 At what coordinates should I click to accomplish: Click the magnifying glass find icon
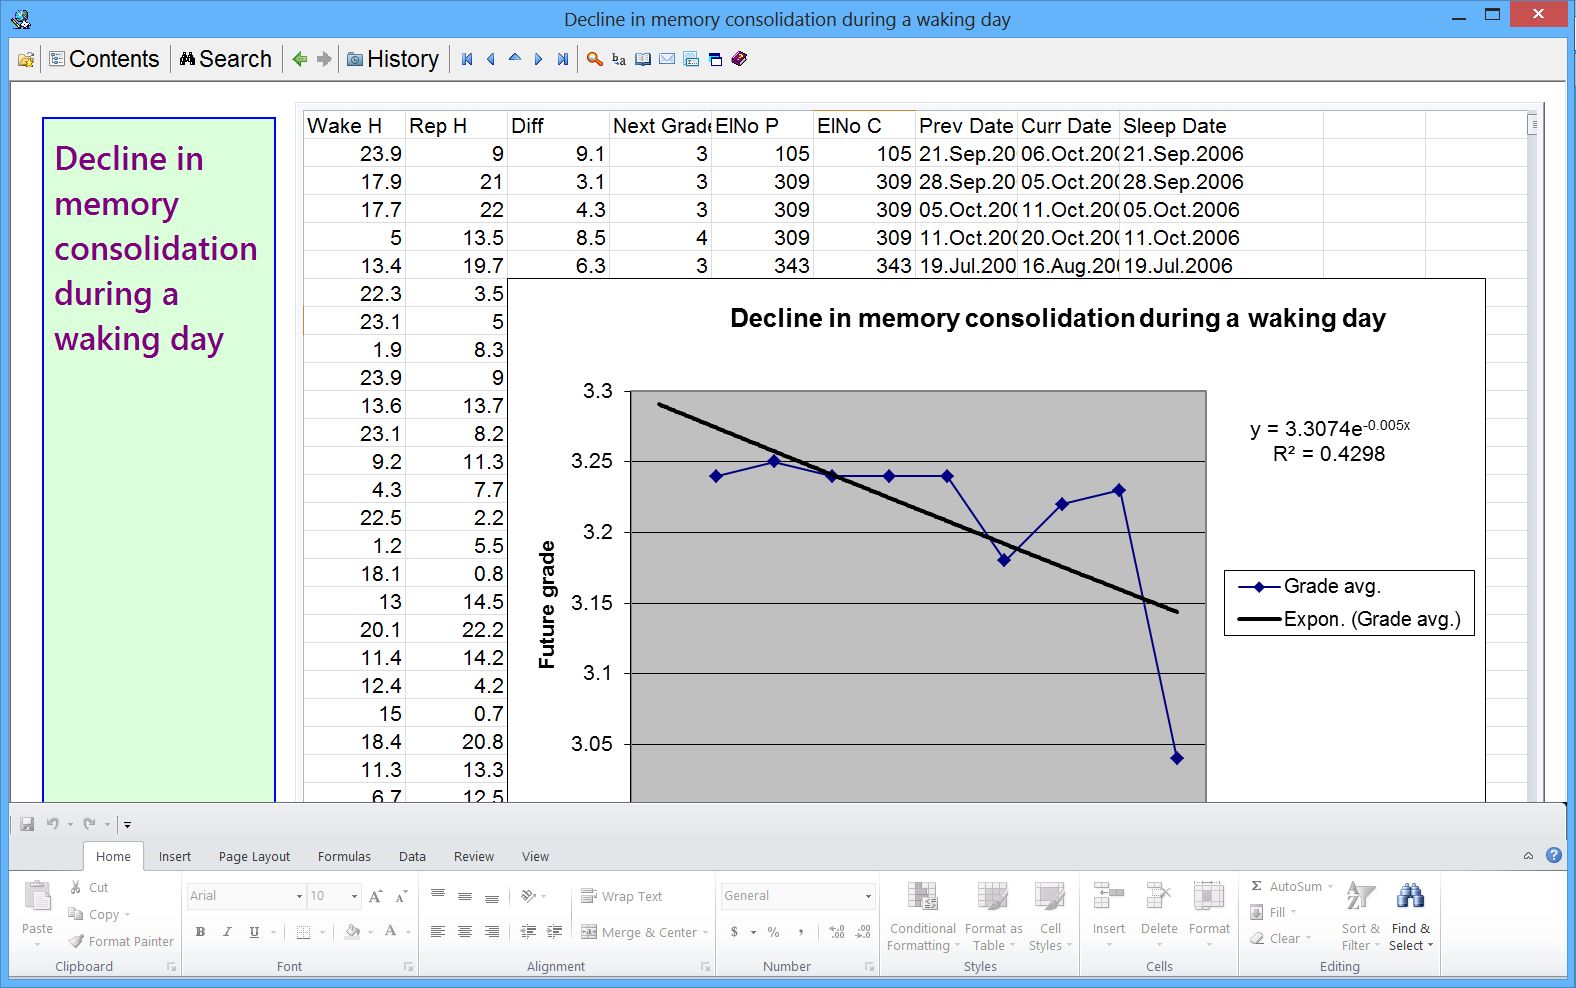[x=594, y=60]
